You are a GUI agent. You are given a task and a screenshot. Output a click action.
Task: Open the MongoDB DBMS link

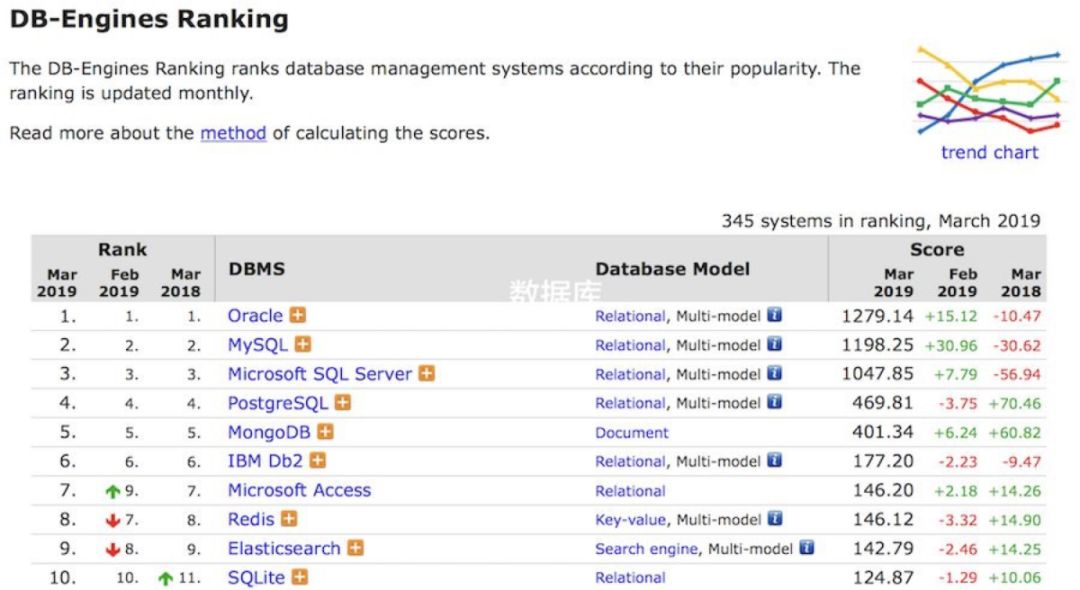click(x=269, y=432)
